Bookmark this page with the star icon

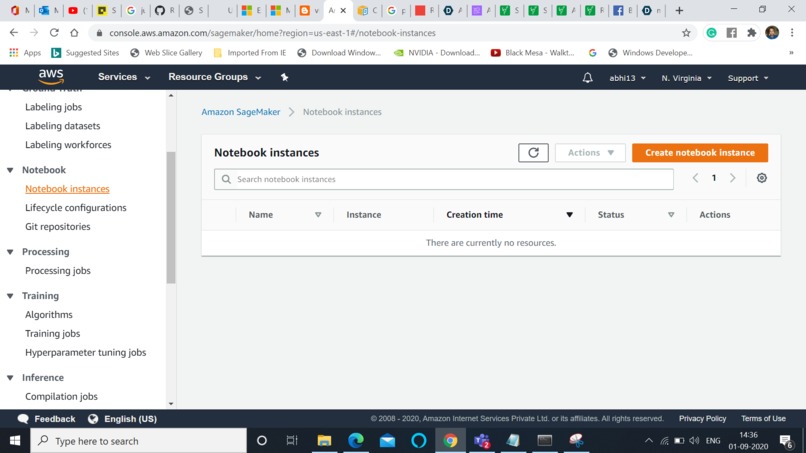tap(686, 33)
